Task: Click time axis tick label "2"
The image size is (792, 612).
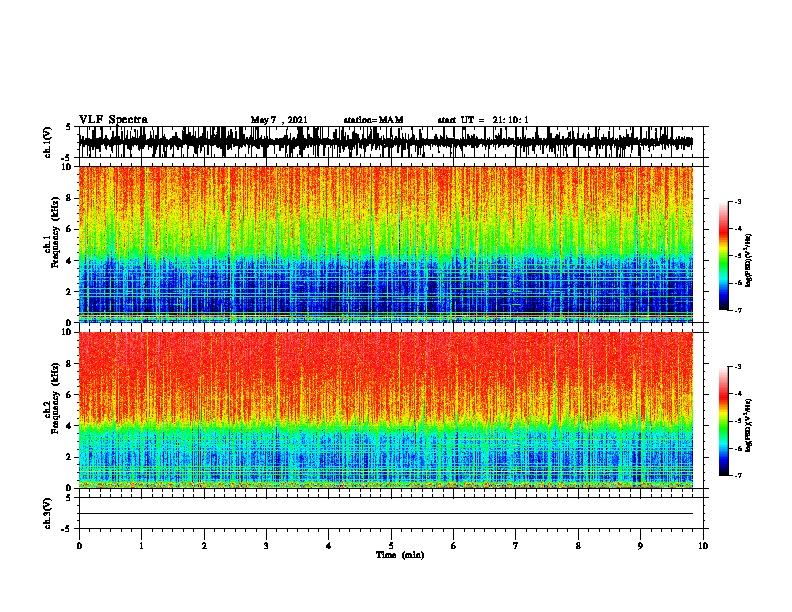Action: pos(204,546)
